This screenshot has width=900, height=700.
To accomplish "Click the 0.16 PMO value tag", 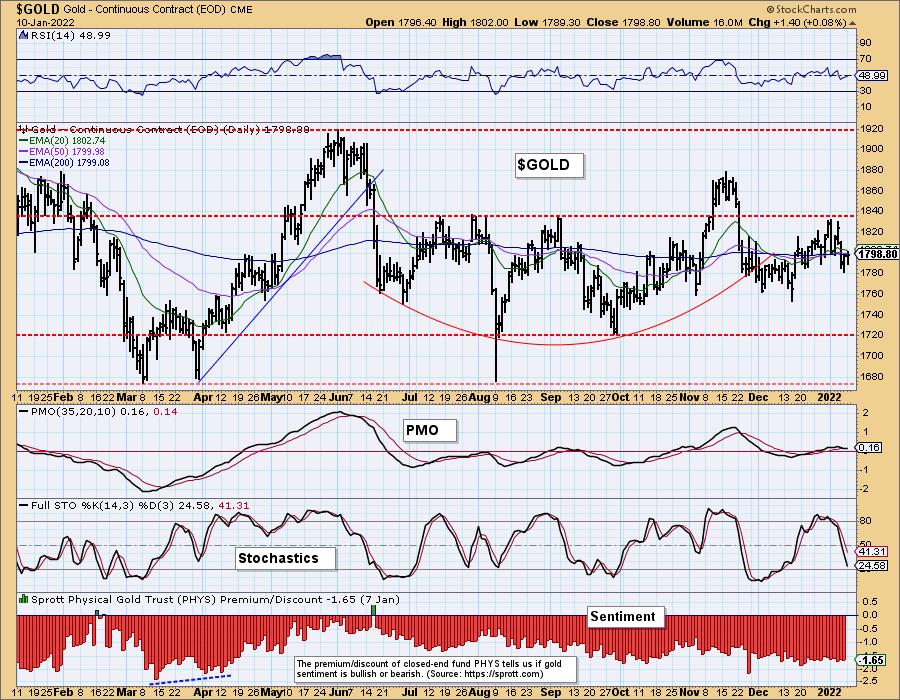I will coord(870,447).
